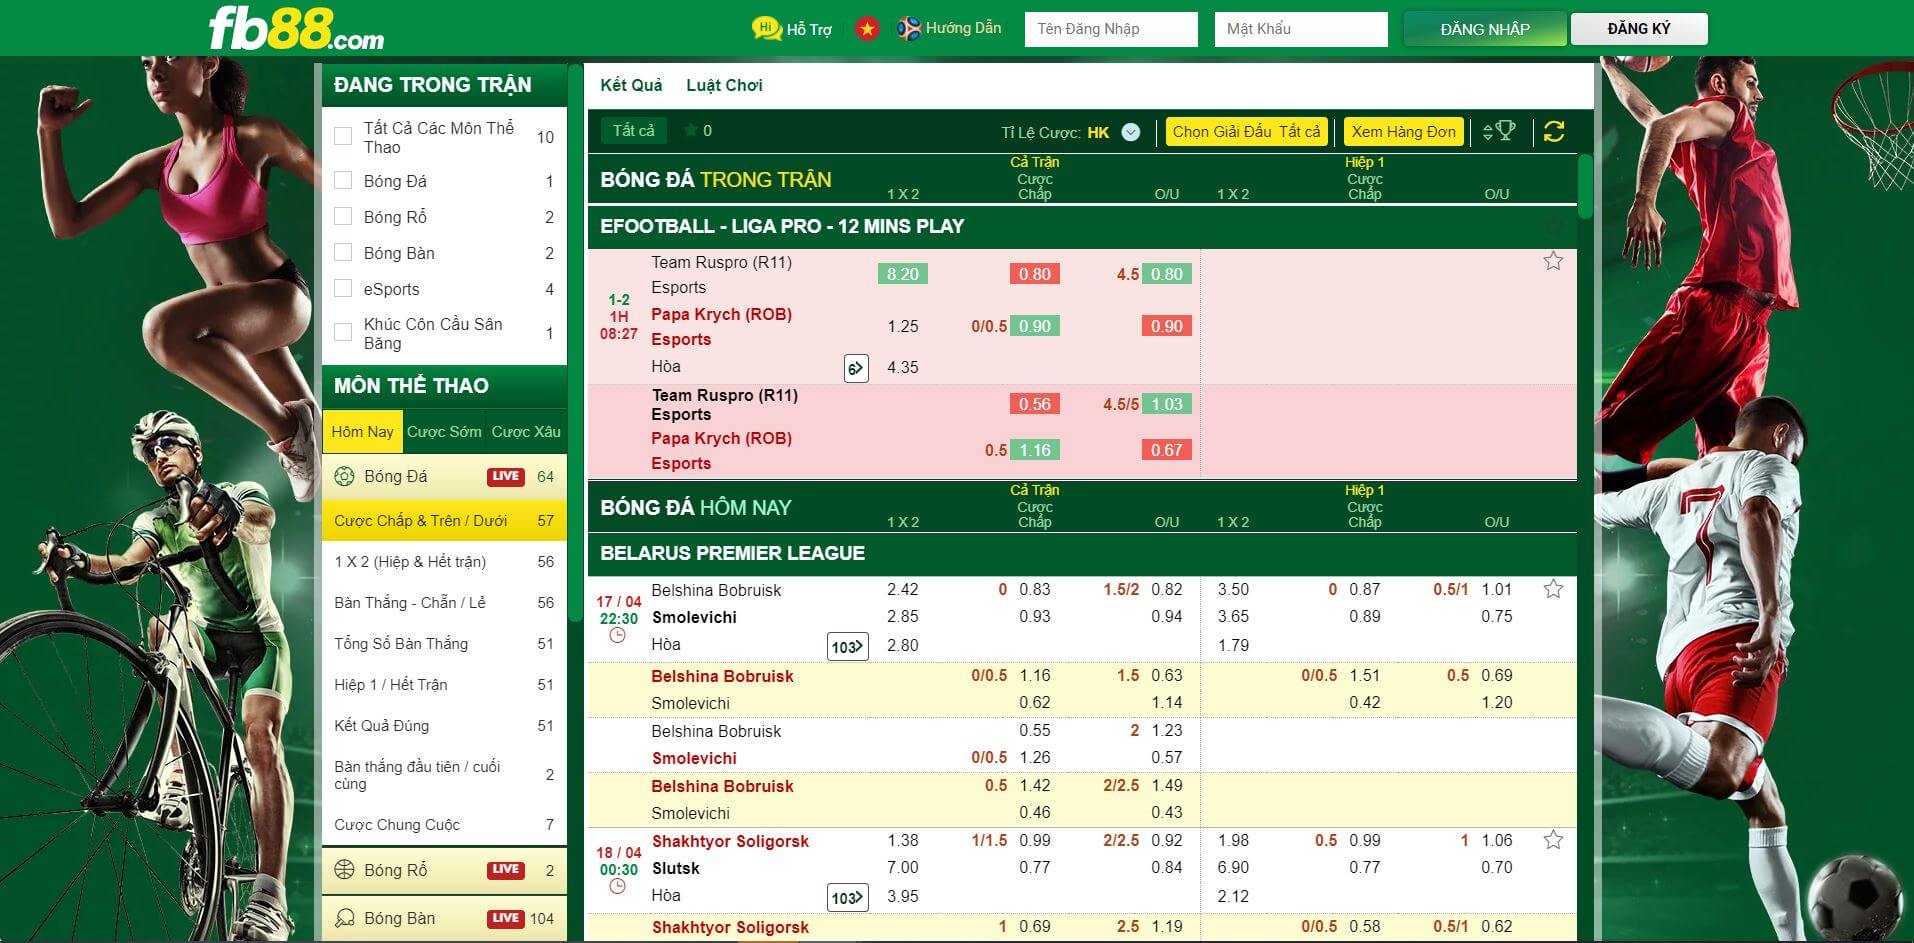Click the fb88.com logo

pyautogui.click(x=296, y=29)
